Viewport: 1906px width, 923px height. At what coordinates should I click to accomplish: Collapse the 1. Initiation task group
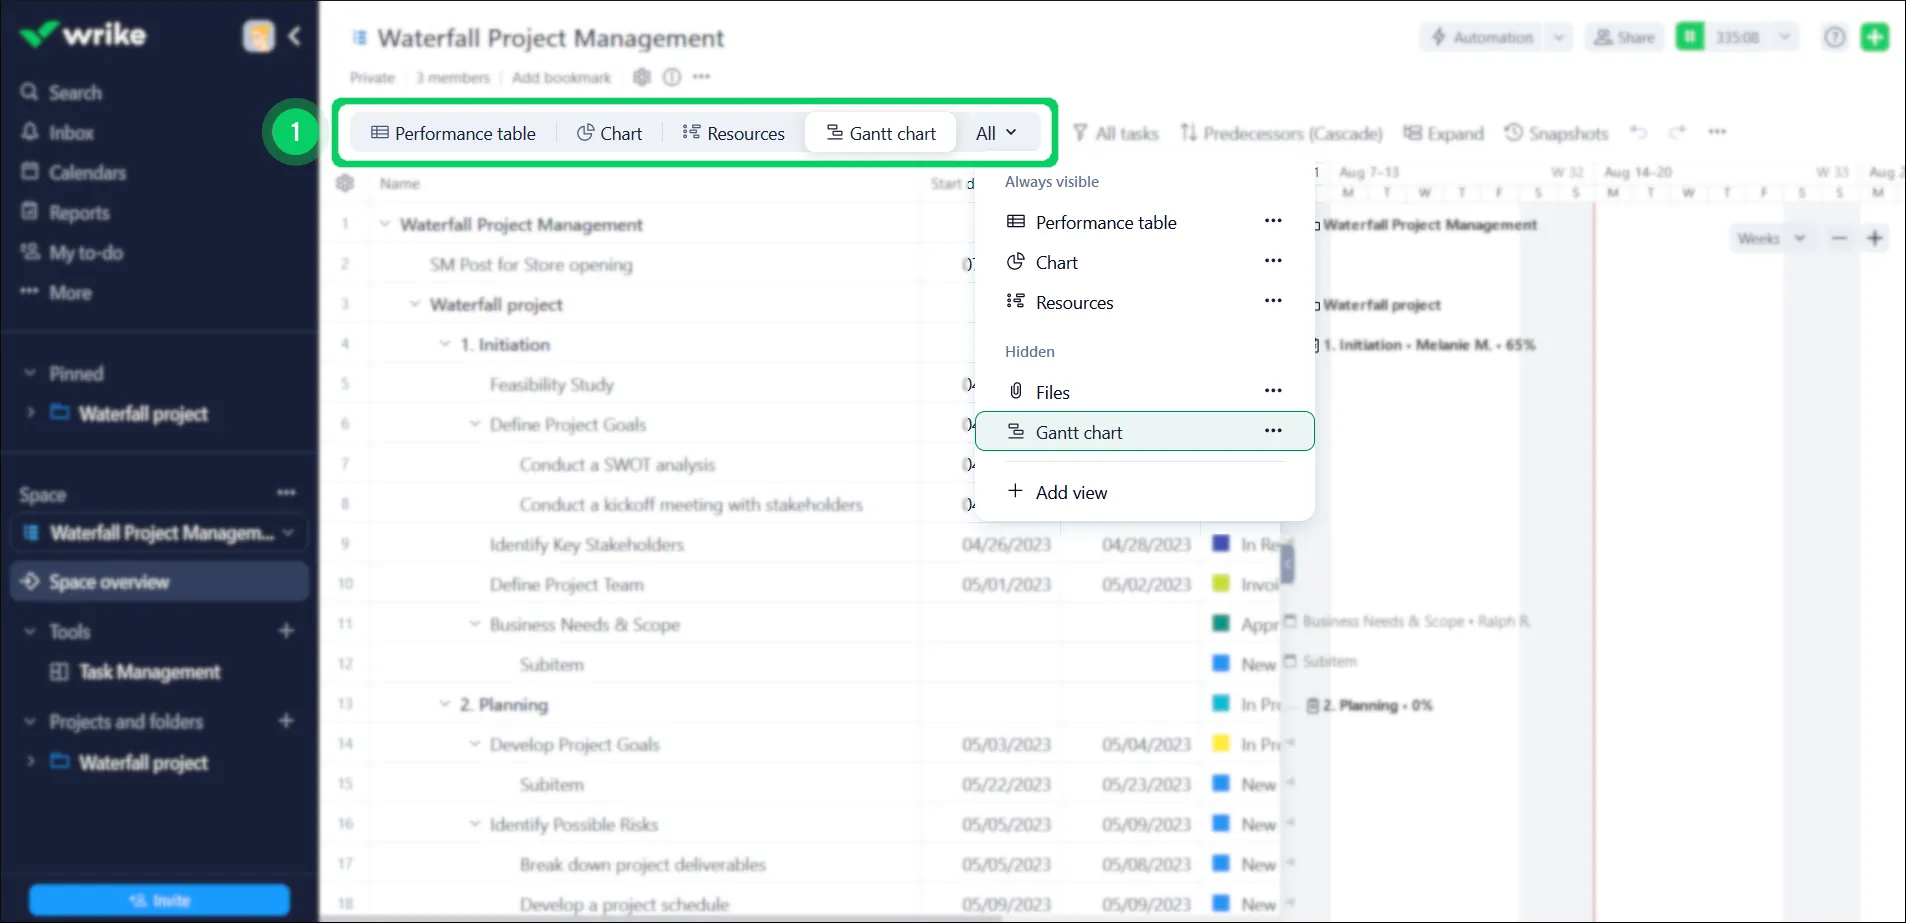(446, 343)
